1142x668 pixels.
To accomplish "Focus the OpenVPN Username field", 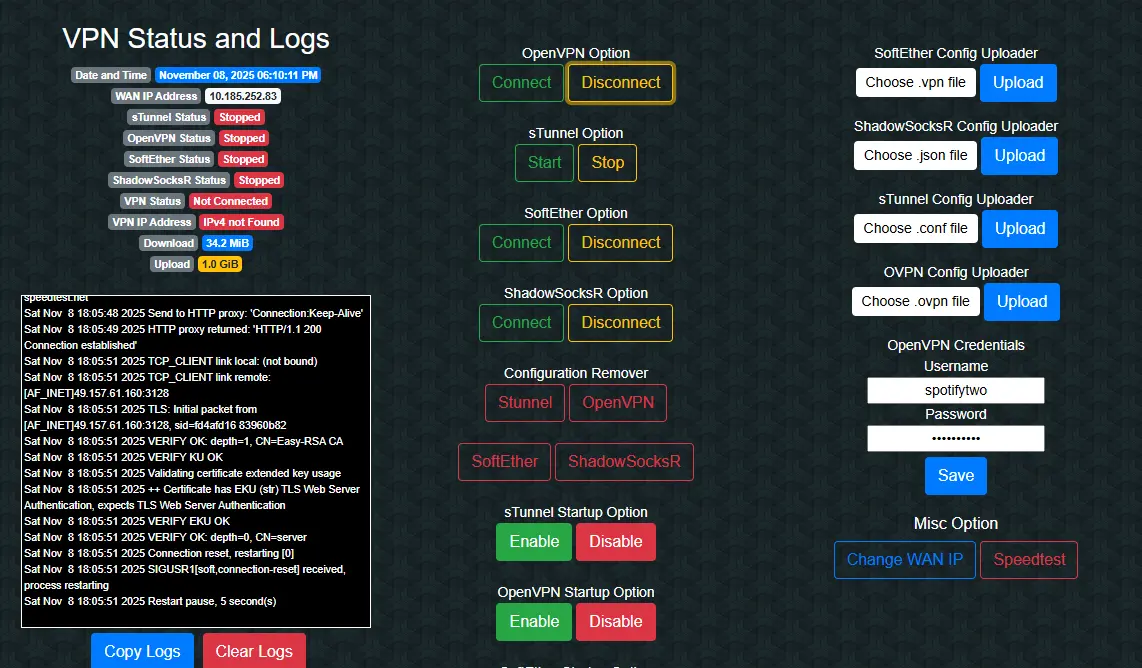I will pos(956,390).
